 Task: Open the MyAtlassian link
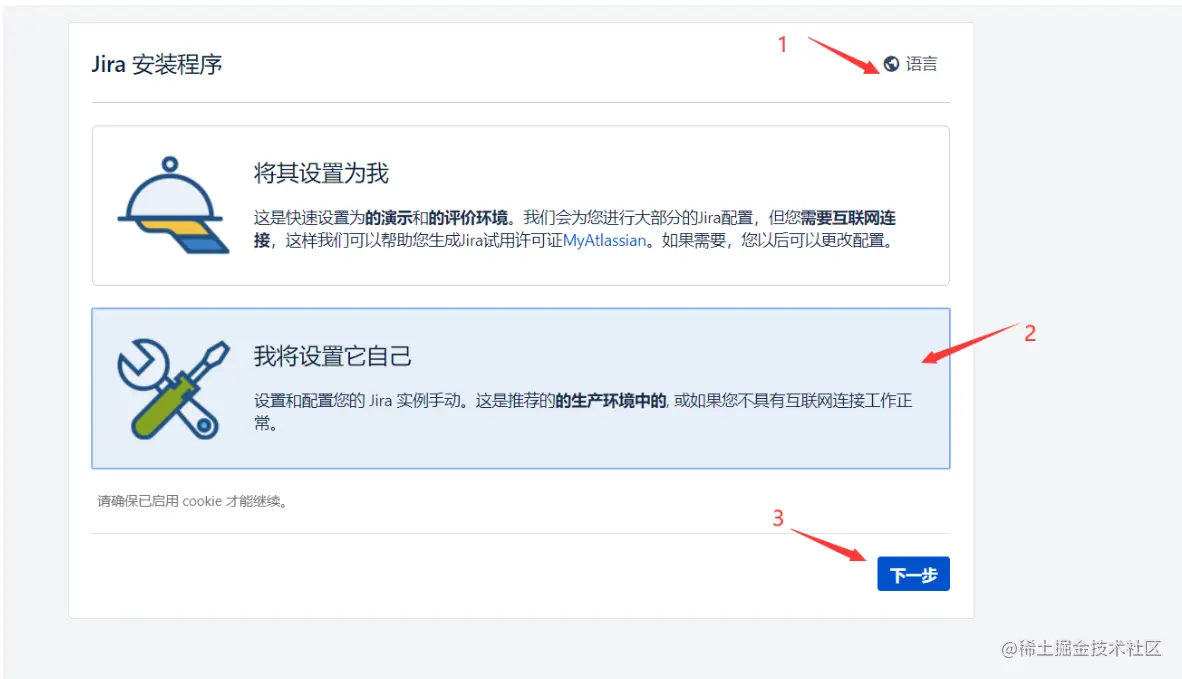pos(605,240)
